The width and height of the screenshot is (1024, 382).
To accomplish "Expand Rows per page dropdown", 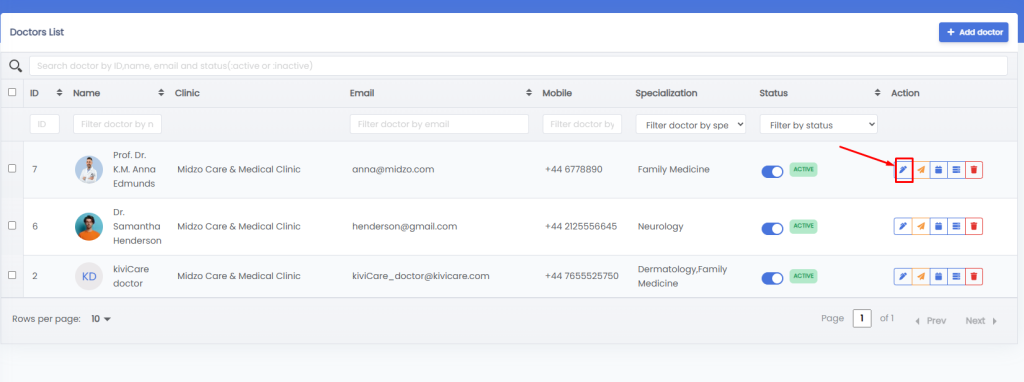I will [101, 319].
